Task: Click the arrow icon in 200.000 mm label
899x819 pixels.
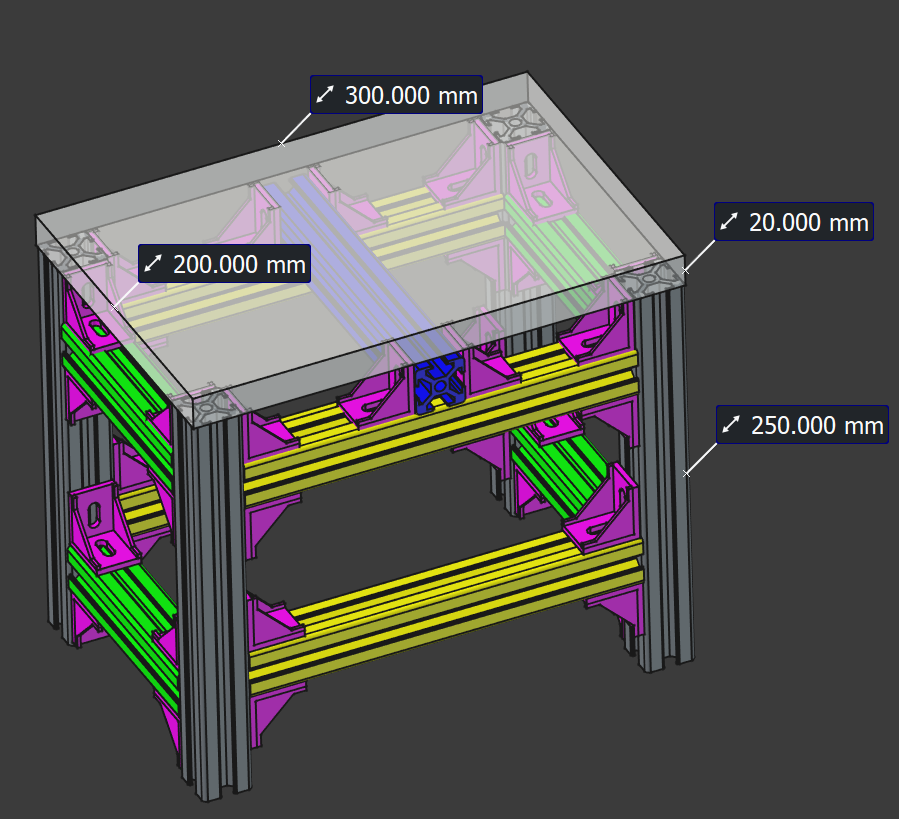Action: [x=153, y=264]
